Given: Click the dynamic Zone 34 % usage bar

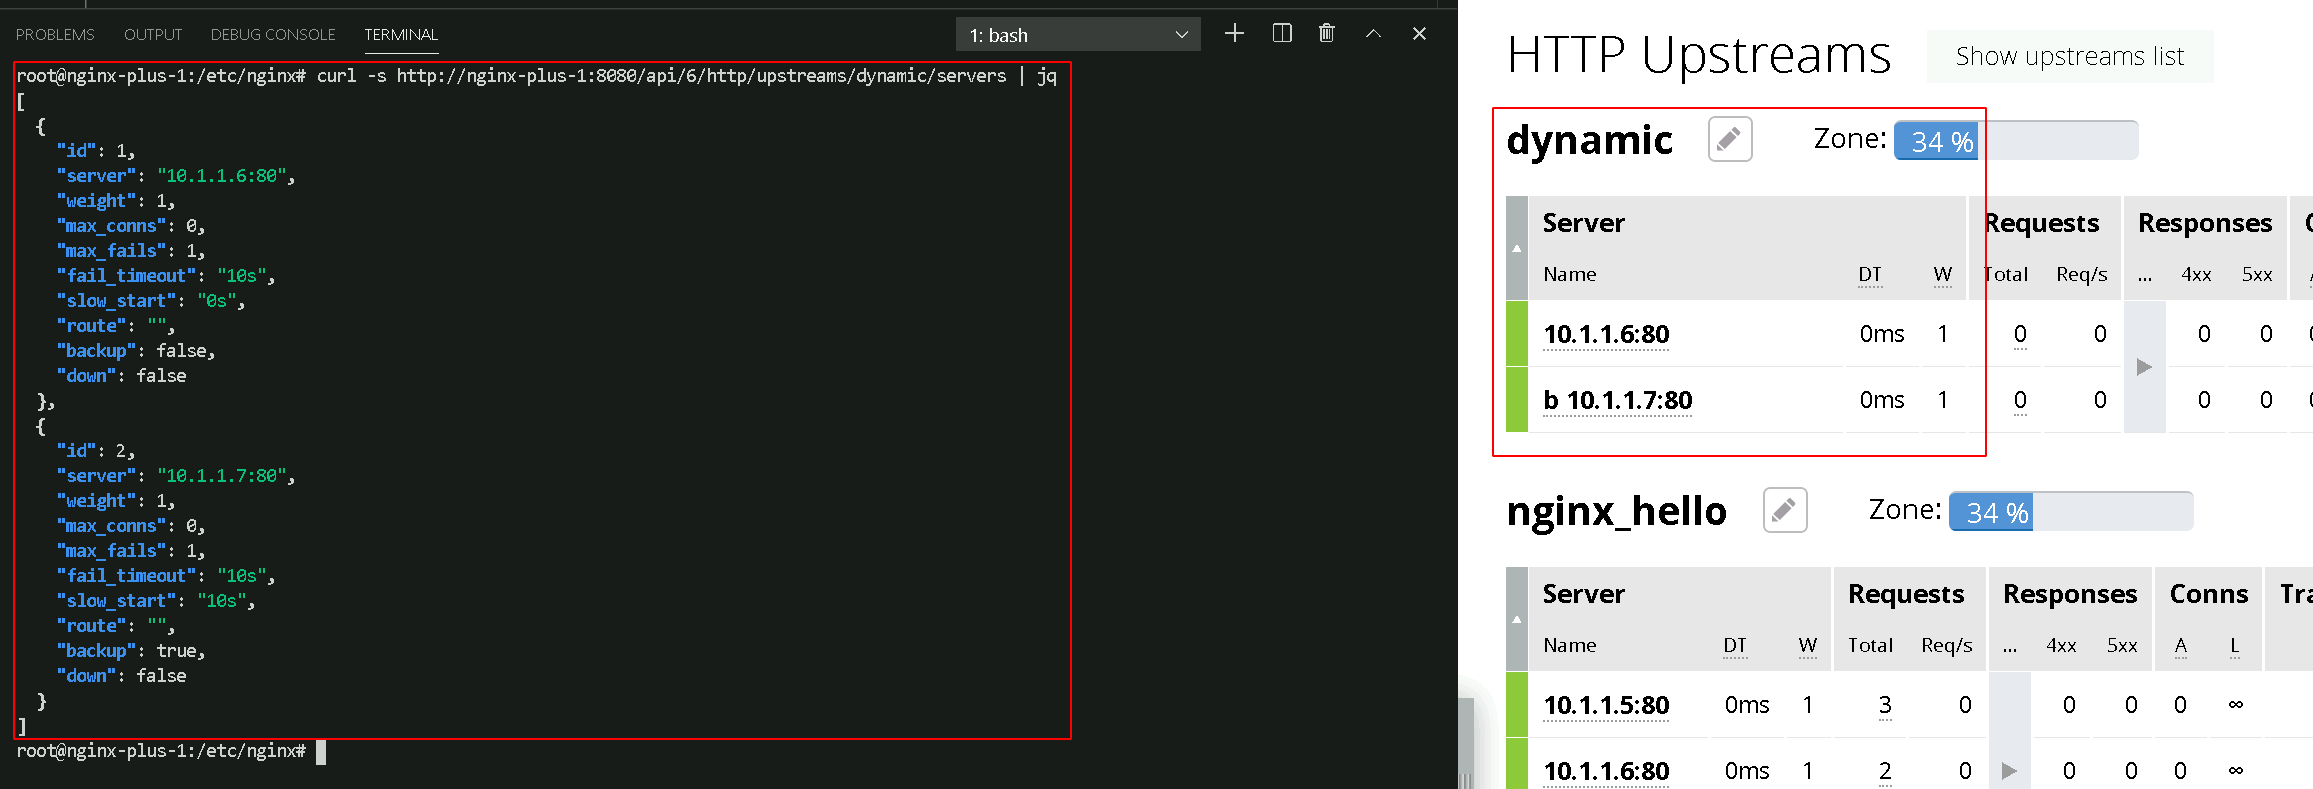Looking at the screenshot, I should click(x=2016, y=140).
